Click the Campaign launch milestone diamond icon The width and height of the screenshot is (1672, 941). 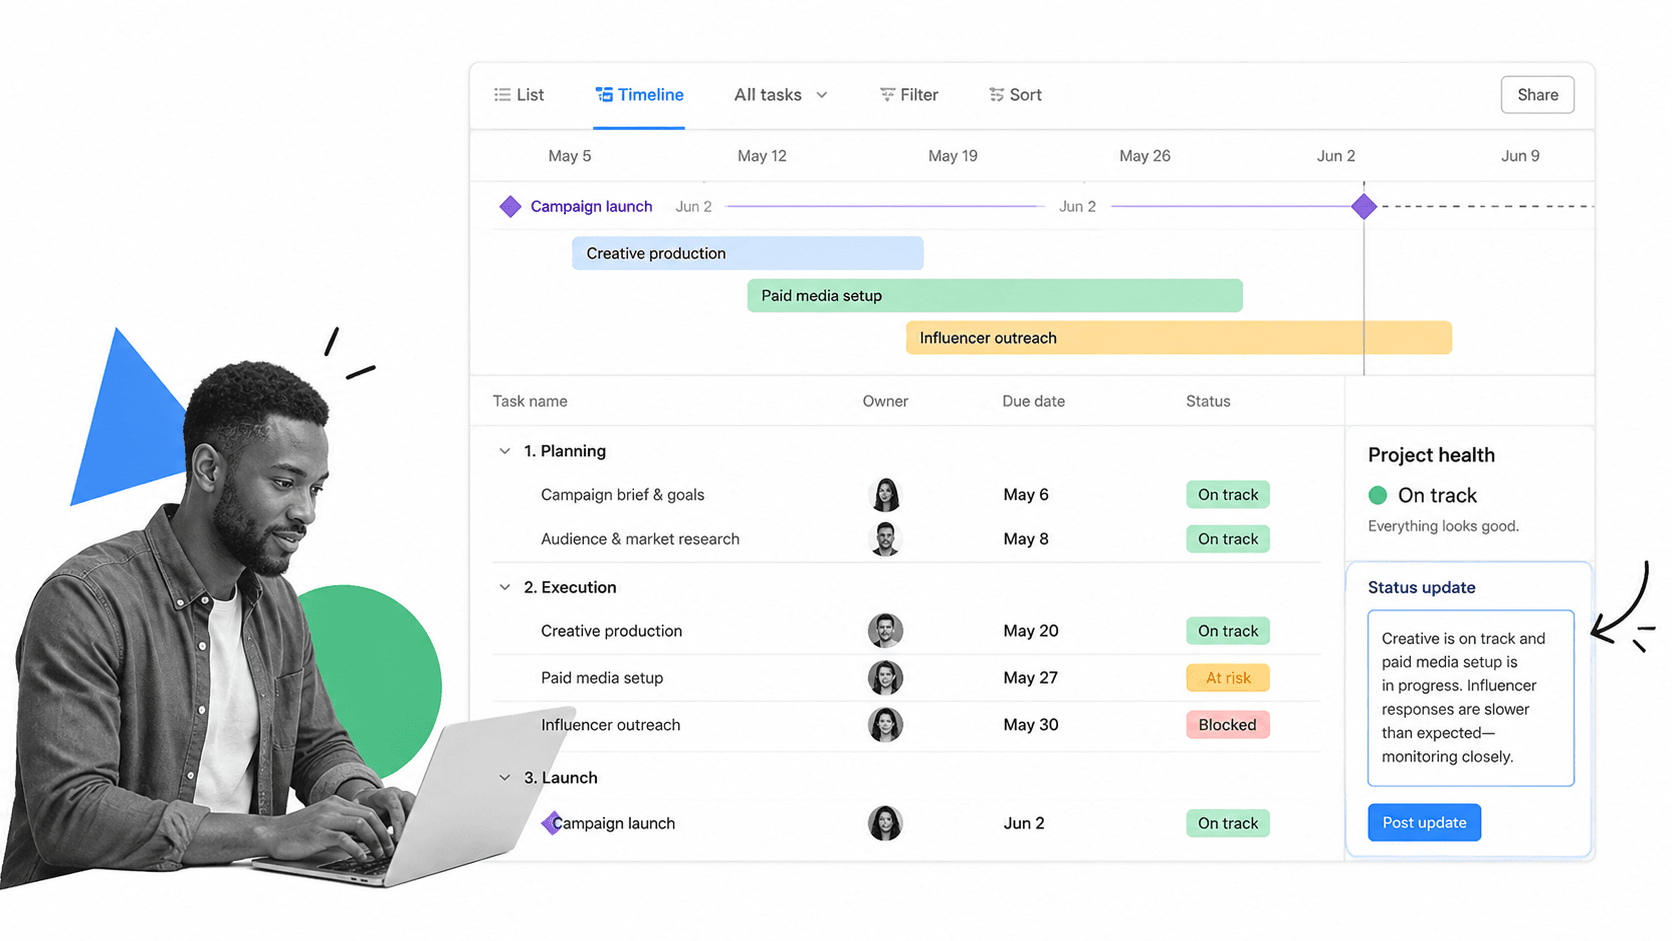[510, 206]
